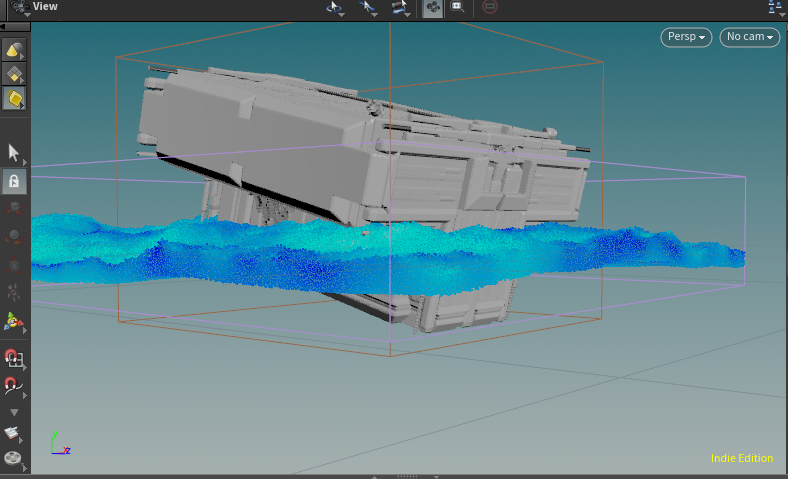Click the Track view tool icon
Viewport: 788px width, 479px height.
(367, 8)
